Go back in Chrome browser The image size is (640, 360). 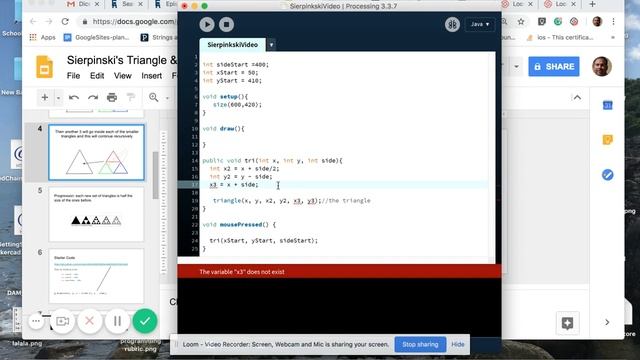33,22
